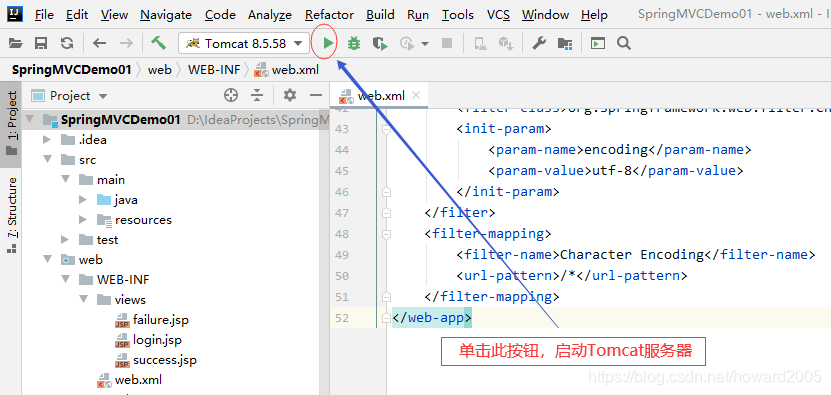The height and width of the screenshot is (395, 831).
Task: Open the Navigate menu
Action: [166, 15]
